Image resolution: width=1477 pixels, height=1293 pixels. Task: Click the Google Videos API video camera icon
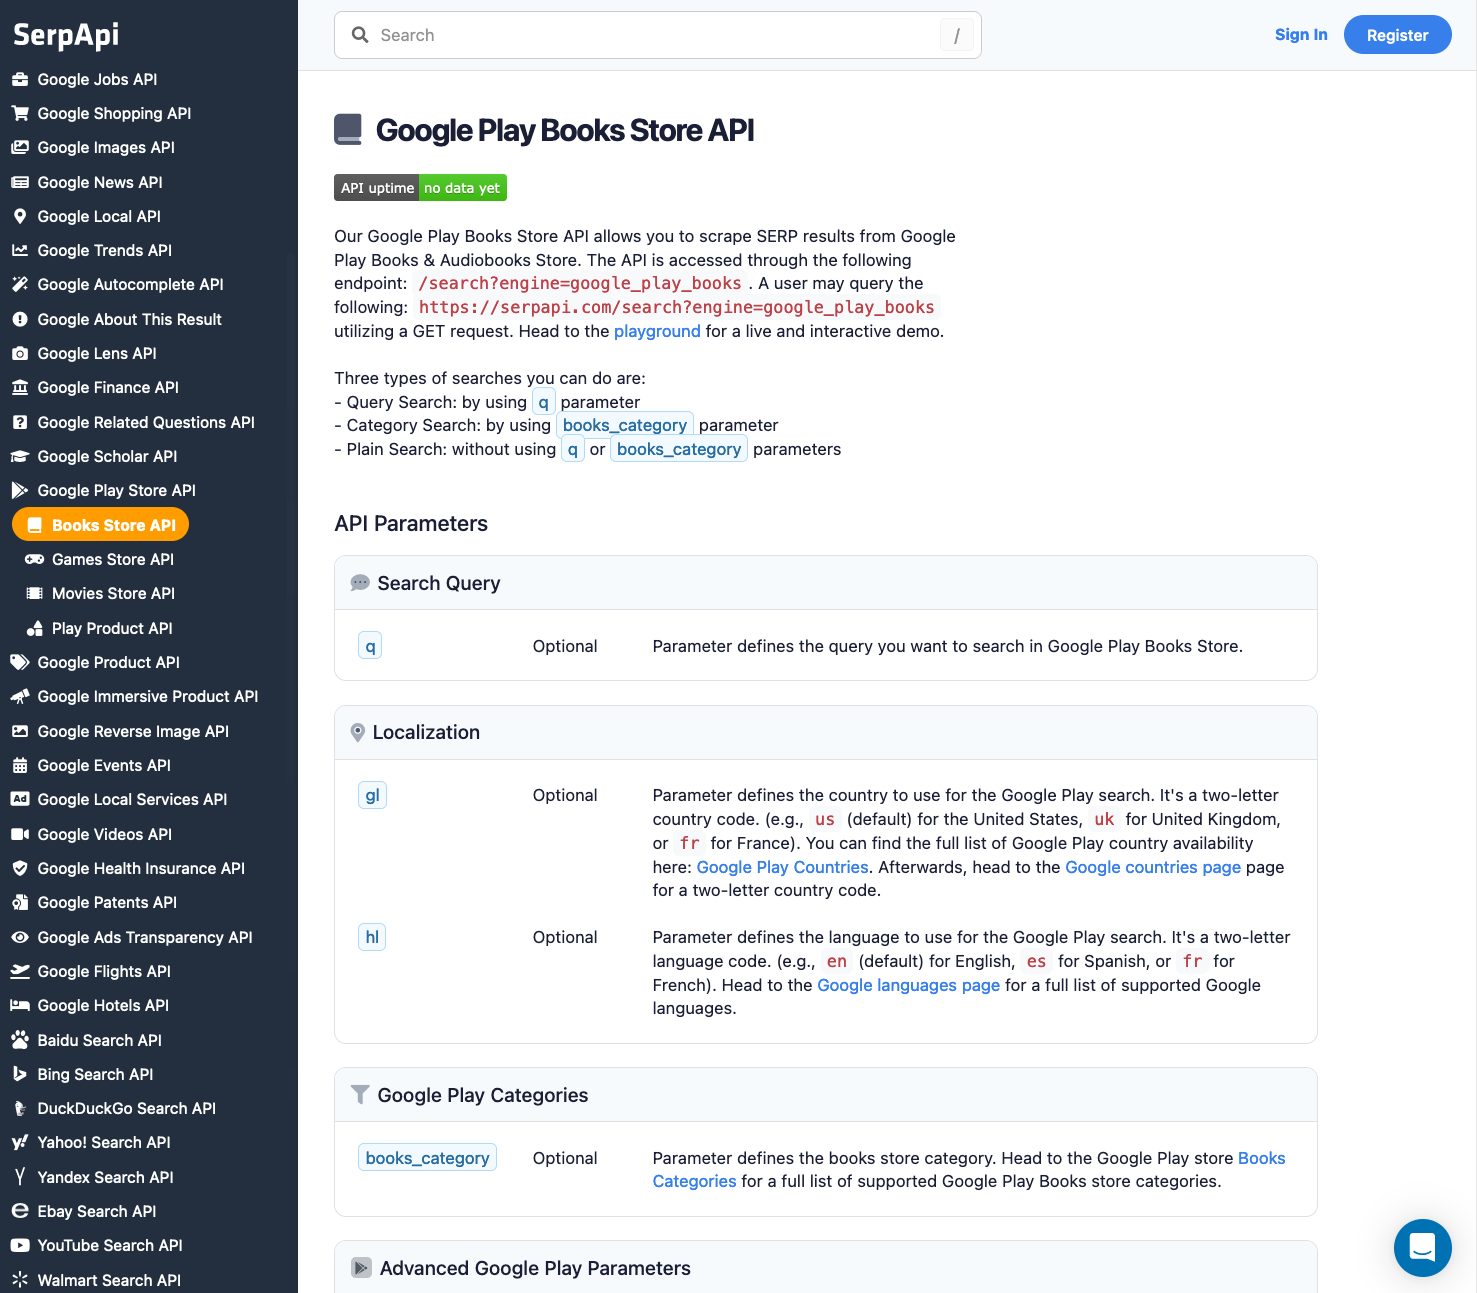(x=20, y=834)
